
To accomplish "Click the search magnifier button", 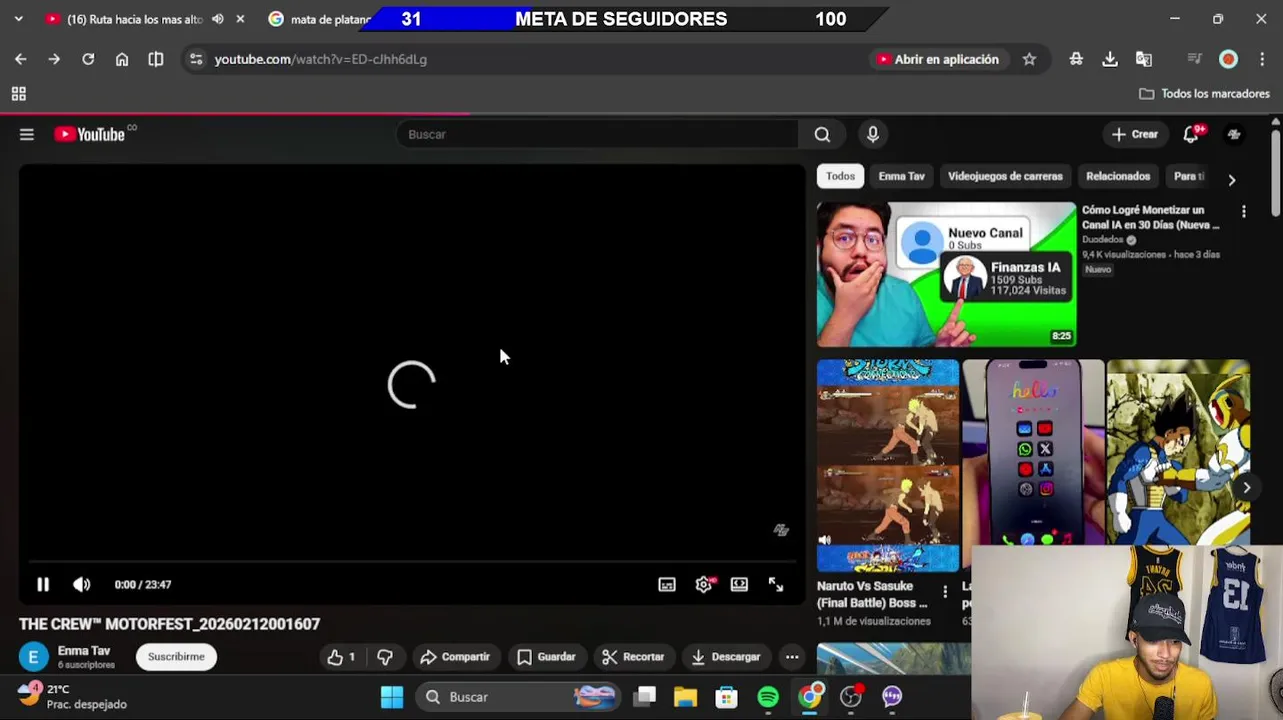I will pyautogui.click(x=822, y=134).
